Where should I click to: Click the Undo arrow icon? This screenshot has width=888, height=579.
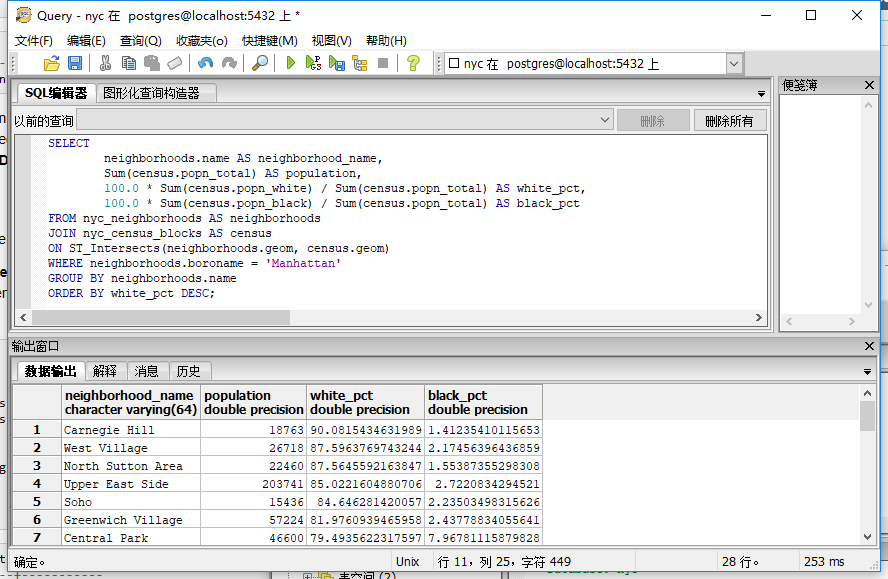(x=205, y=63)
